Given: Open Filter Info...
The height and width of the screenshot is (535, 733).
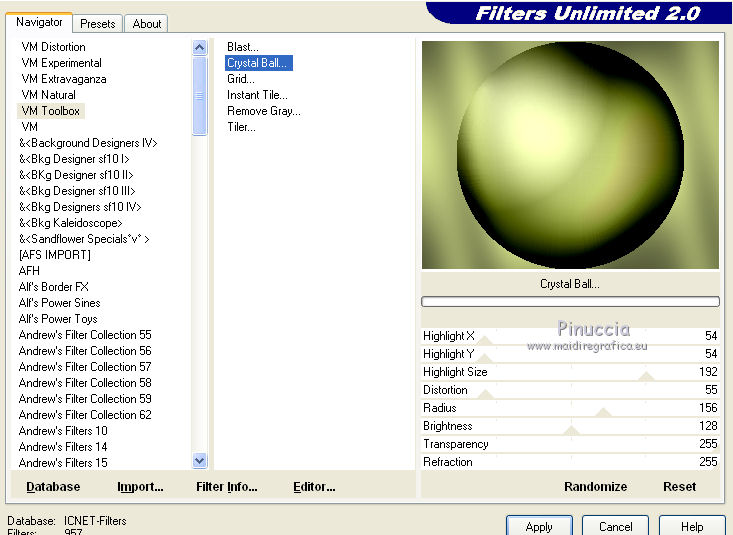Looking at the screenshot, I should [227, 487].
